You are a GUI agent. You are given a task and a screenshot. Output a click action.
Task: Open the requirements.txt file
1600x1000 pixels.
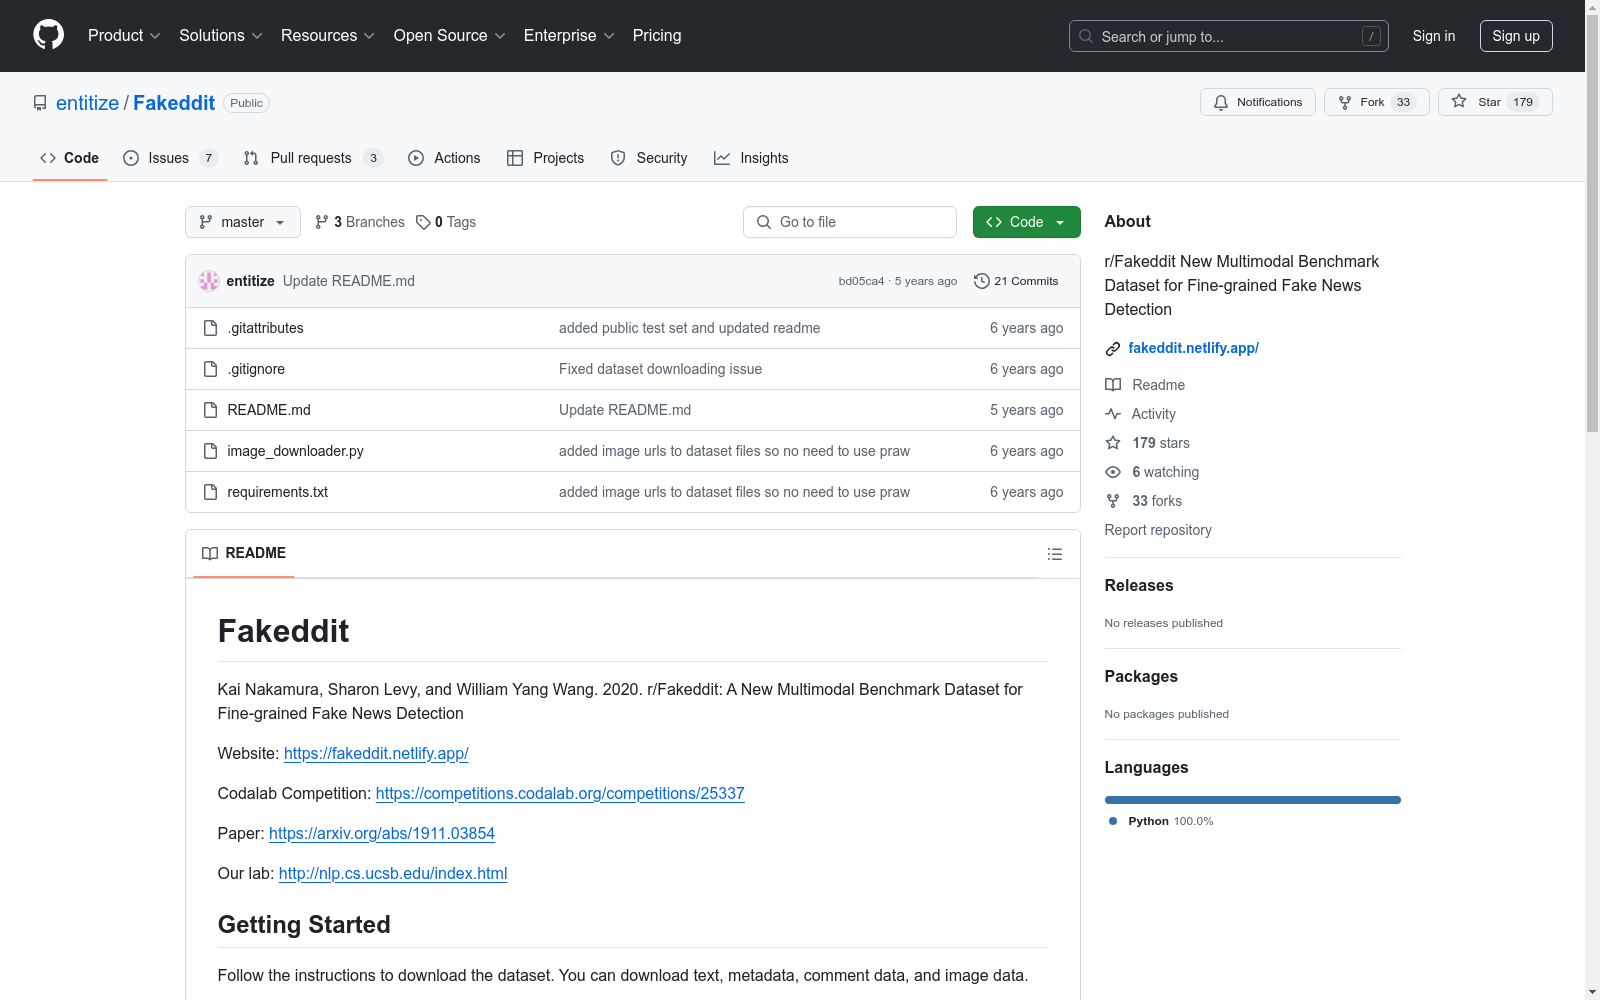[278, 492]
